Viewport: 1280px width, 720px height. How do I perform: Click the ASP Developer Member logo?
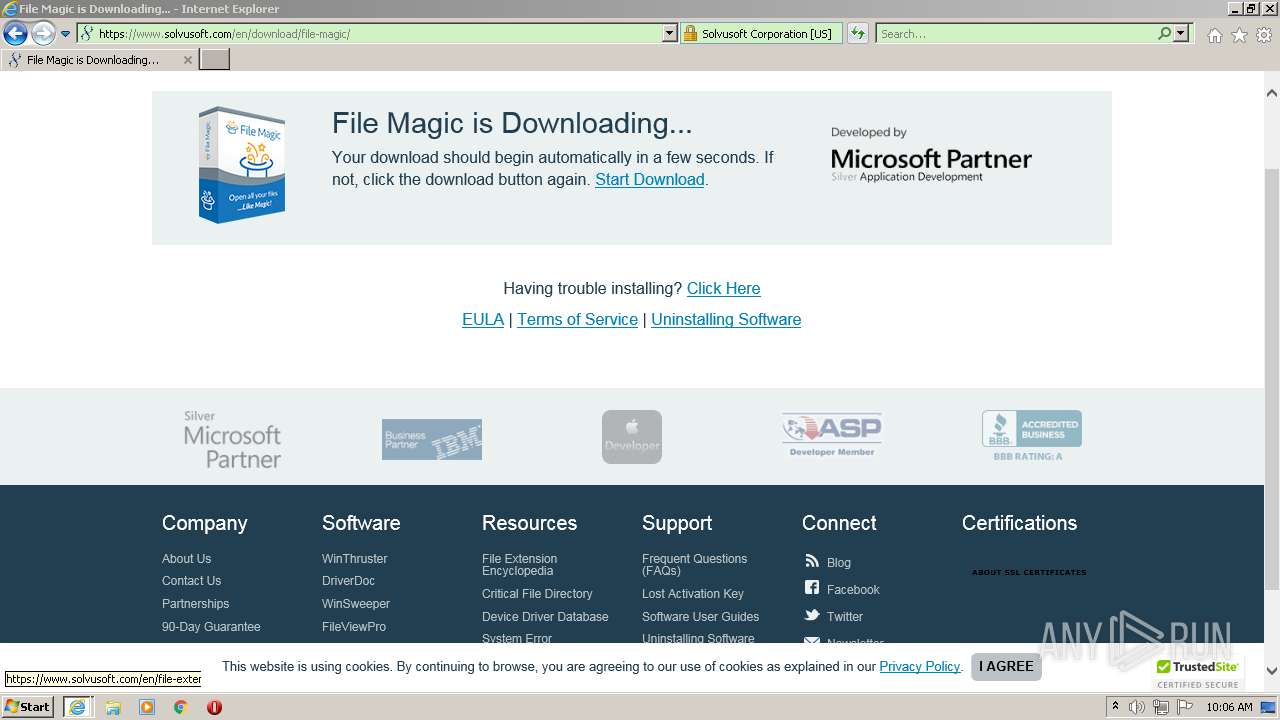pos(831,436)
